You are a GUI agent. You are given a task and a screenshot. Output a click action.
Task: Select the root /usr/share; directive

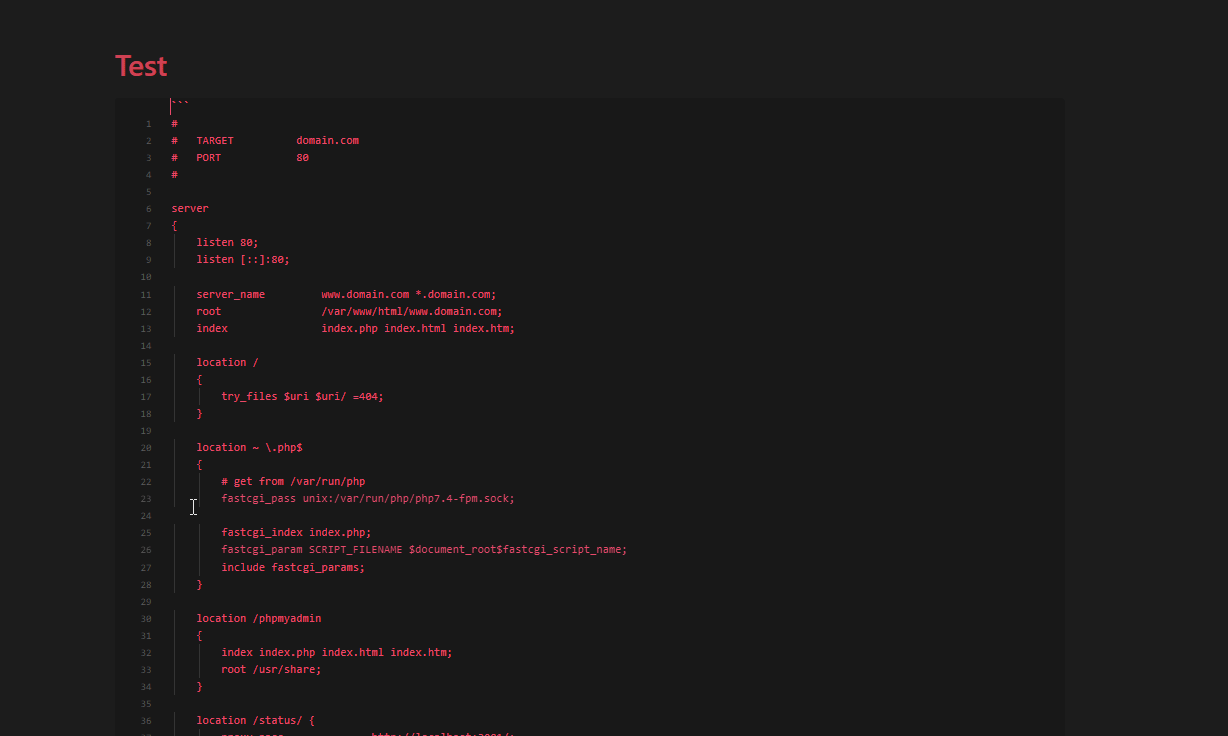271,669
